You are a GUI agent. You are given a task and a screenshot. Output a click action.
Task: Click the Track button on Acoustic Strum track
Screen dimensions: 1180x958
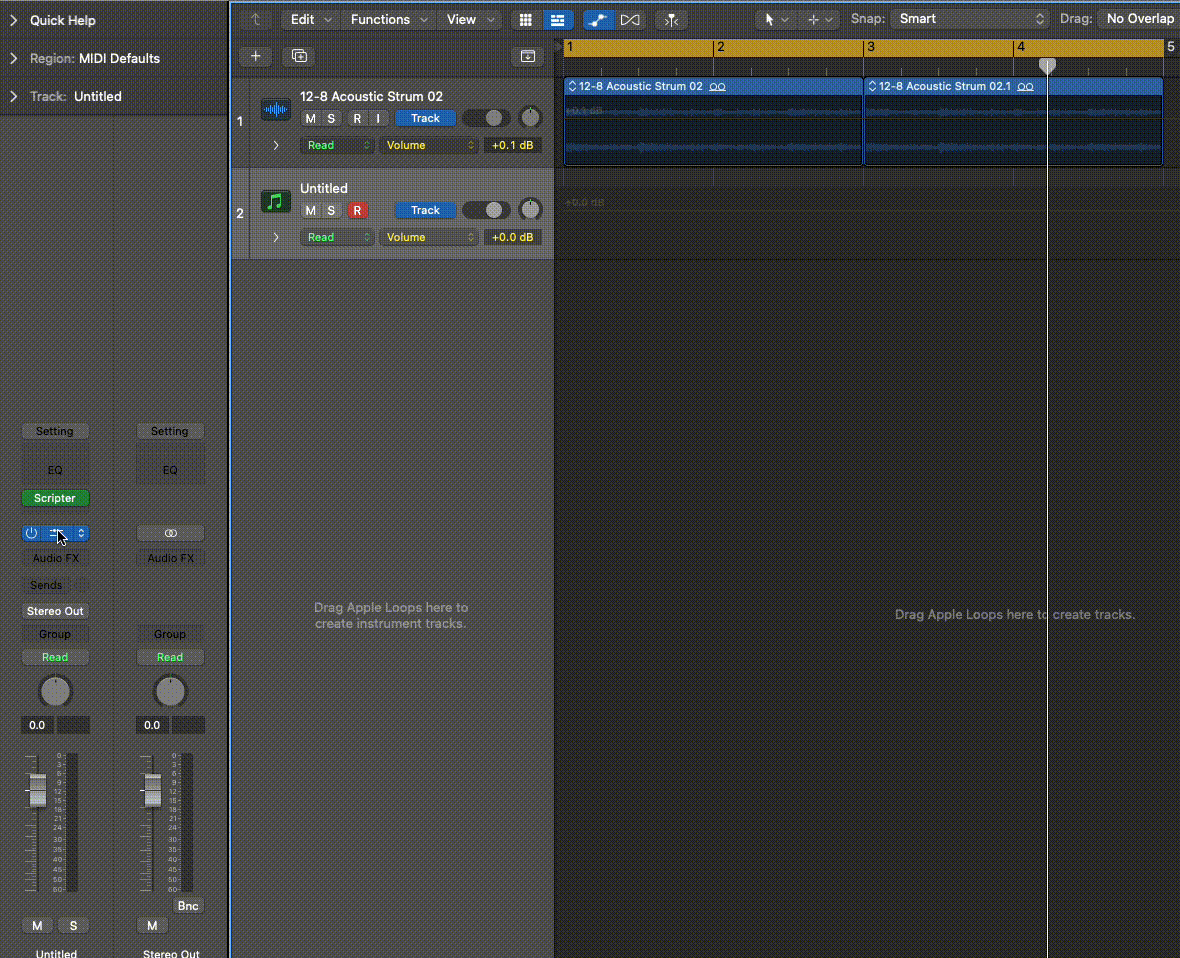[425, 118]
